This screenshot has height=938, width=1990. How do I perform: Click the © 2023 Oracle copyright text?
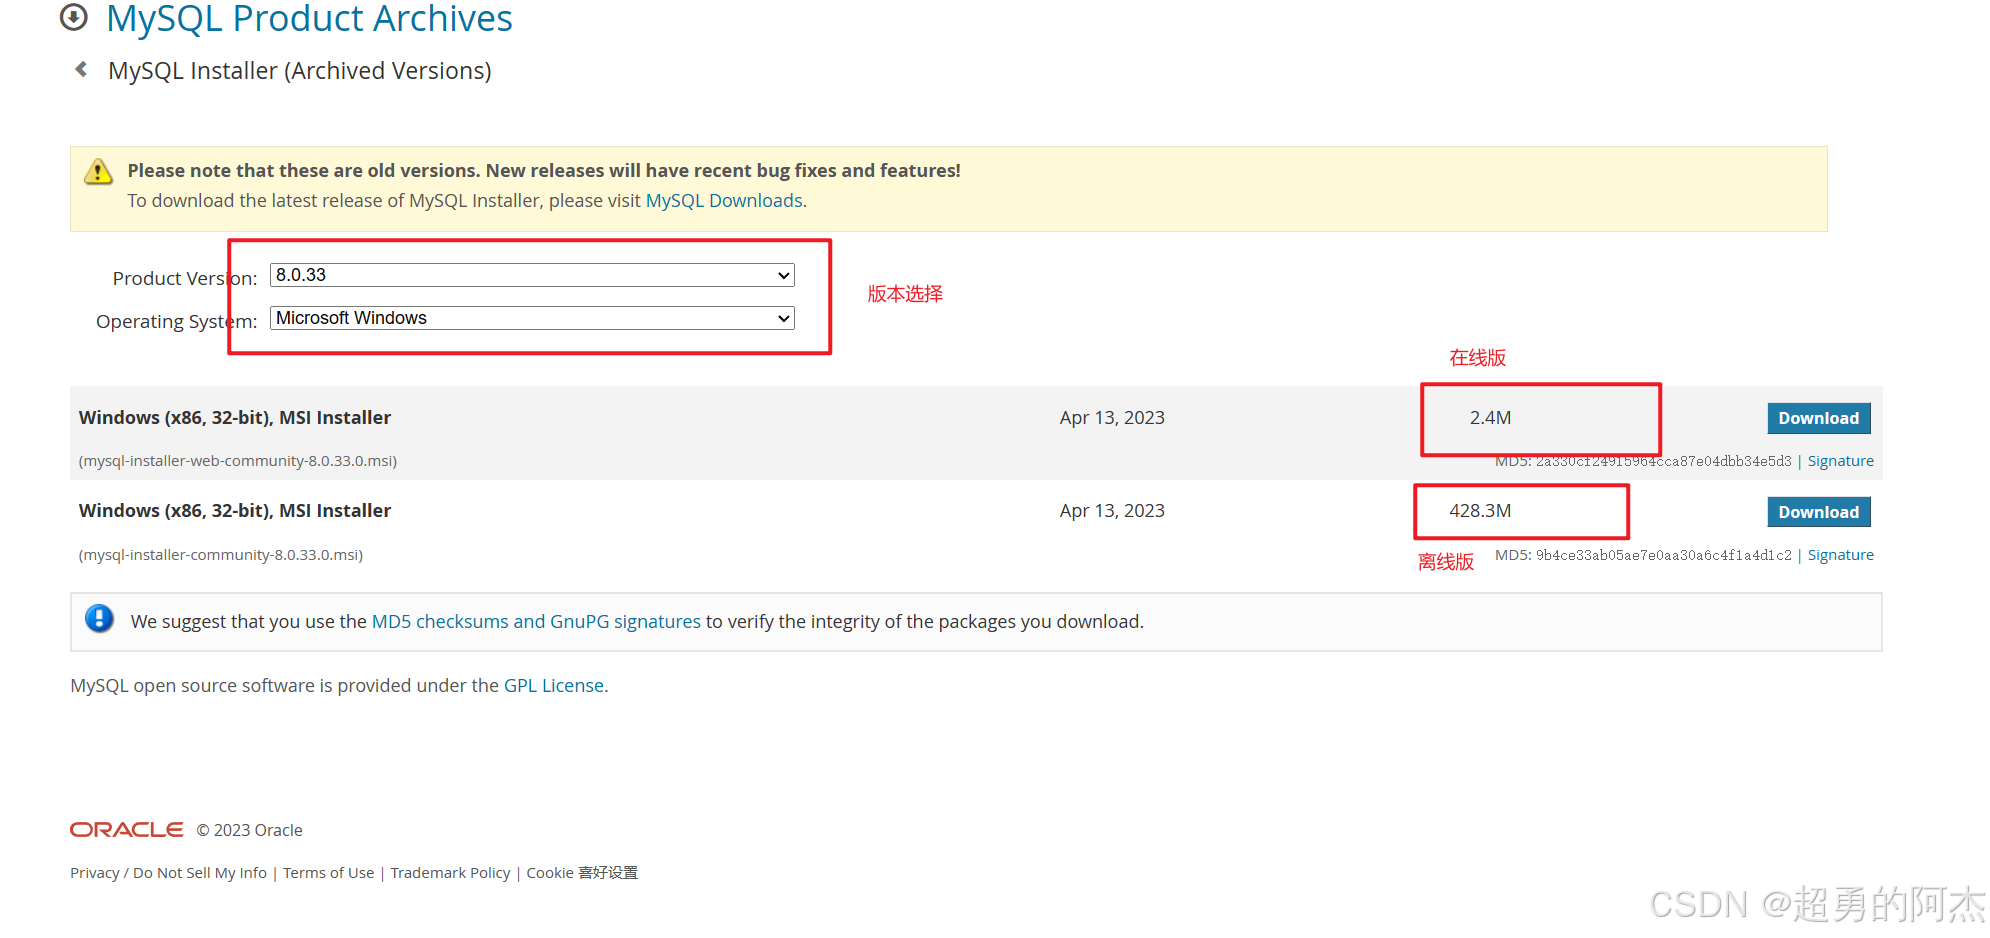249,830
